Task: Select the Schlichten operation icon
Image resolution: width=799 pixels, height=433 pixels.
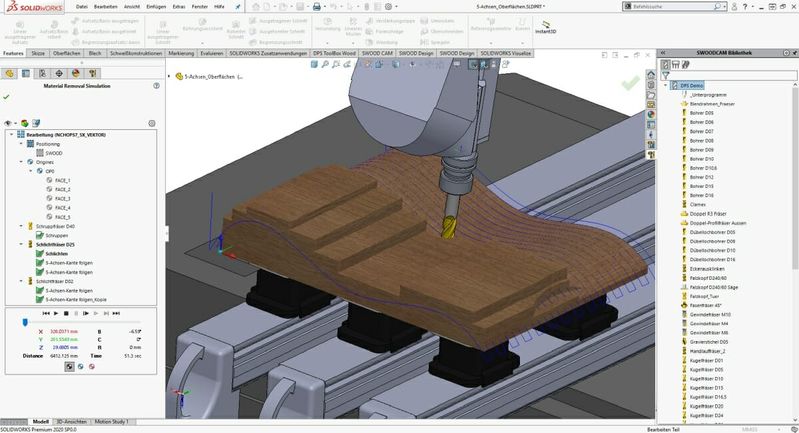Action: click(x=38, y=254)
